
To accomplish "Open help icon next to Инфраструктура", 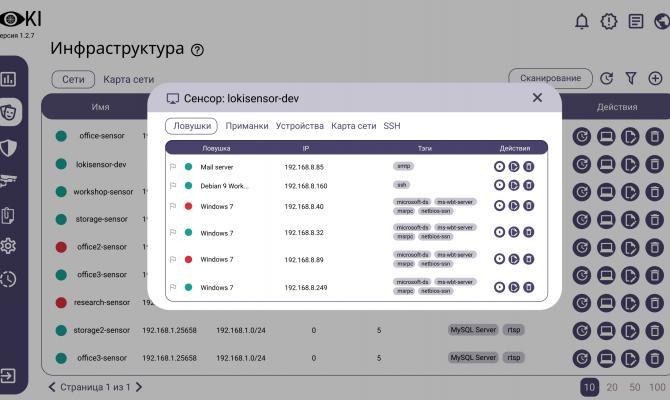I will pos(197,50).
